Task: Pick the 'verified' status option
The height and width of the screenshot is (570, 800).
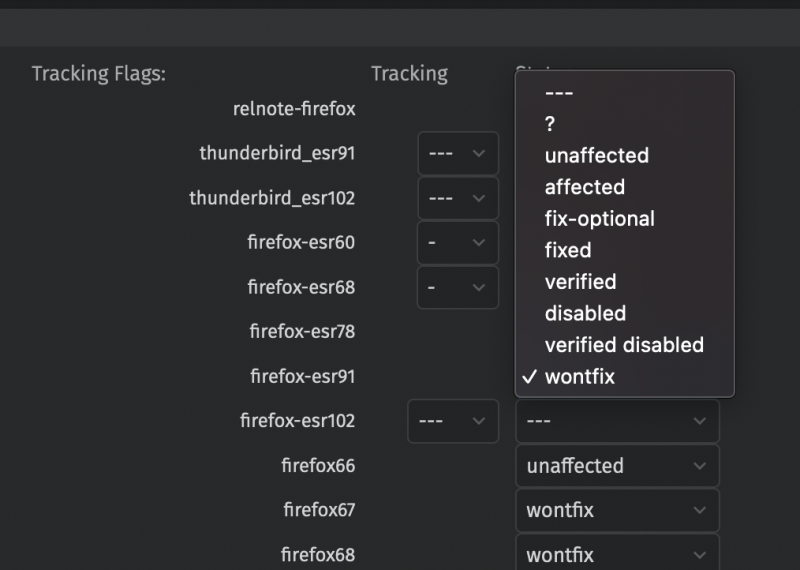Action: [624, 282]
